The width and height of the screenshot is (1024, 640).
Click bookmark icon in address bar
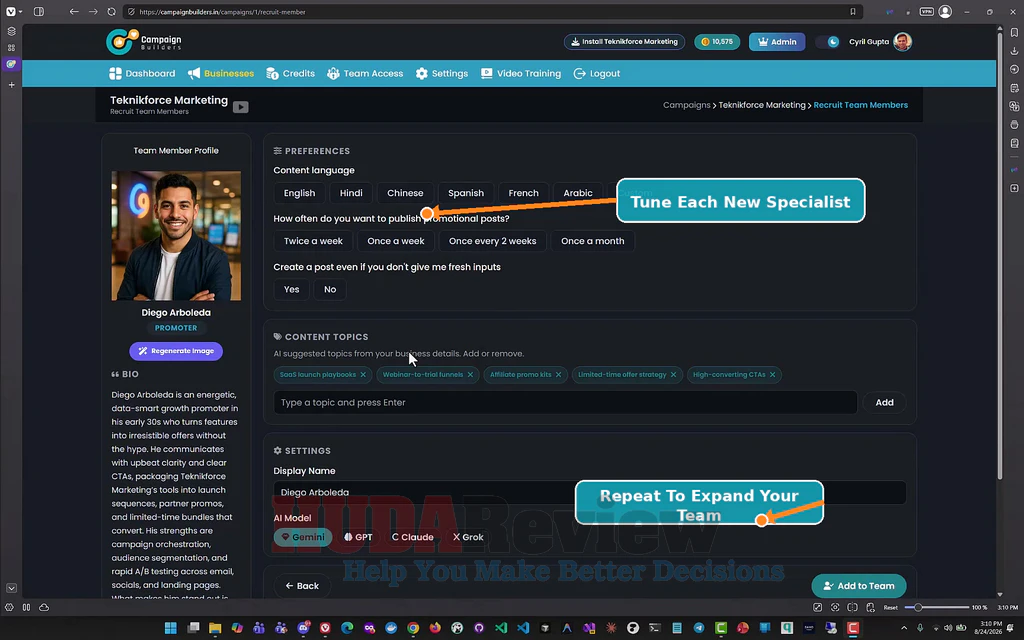[853, 12]
